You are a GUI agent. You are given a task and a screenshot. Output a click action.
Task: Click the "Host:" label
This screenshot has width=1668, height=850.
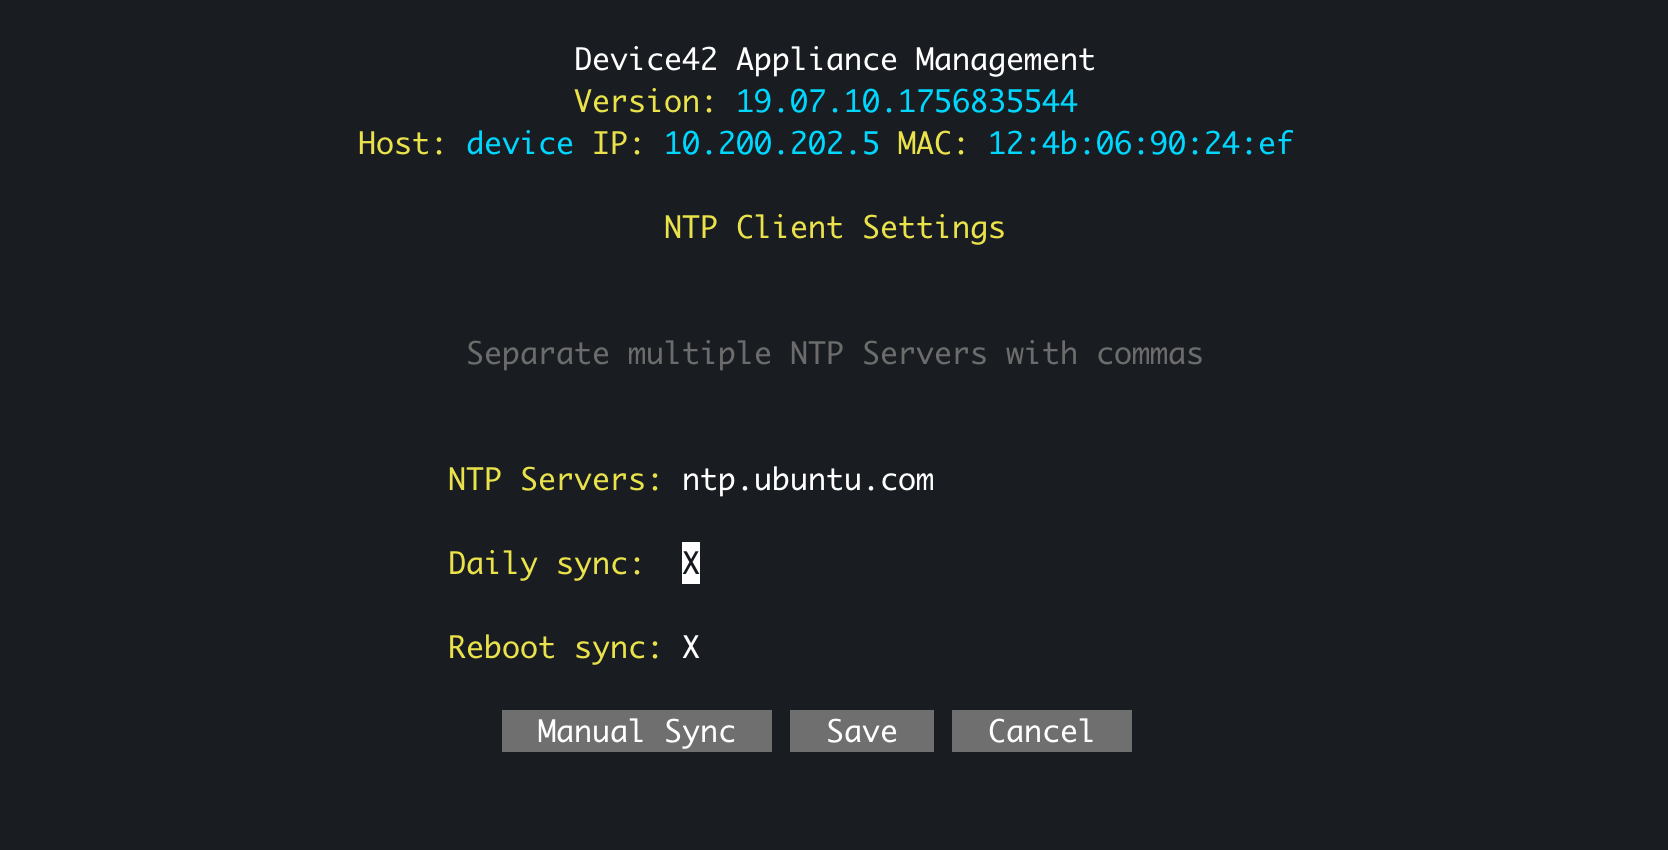coord(401,144)
